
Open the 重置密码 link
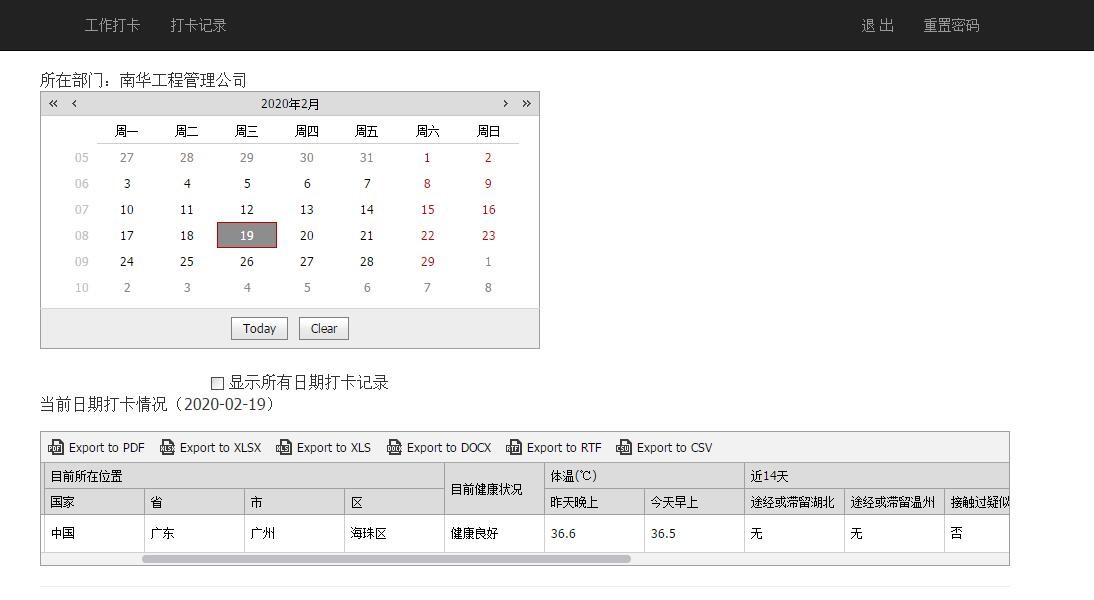coord(951,26)
